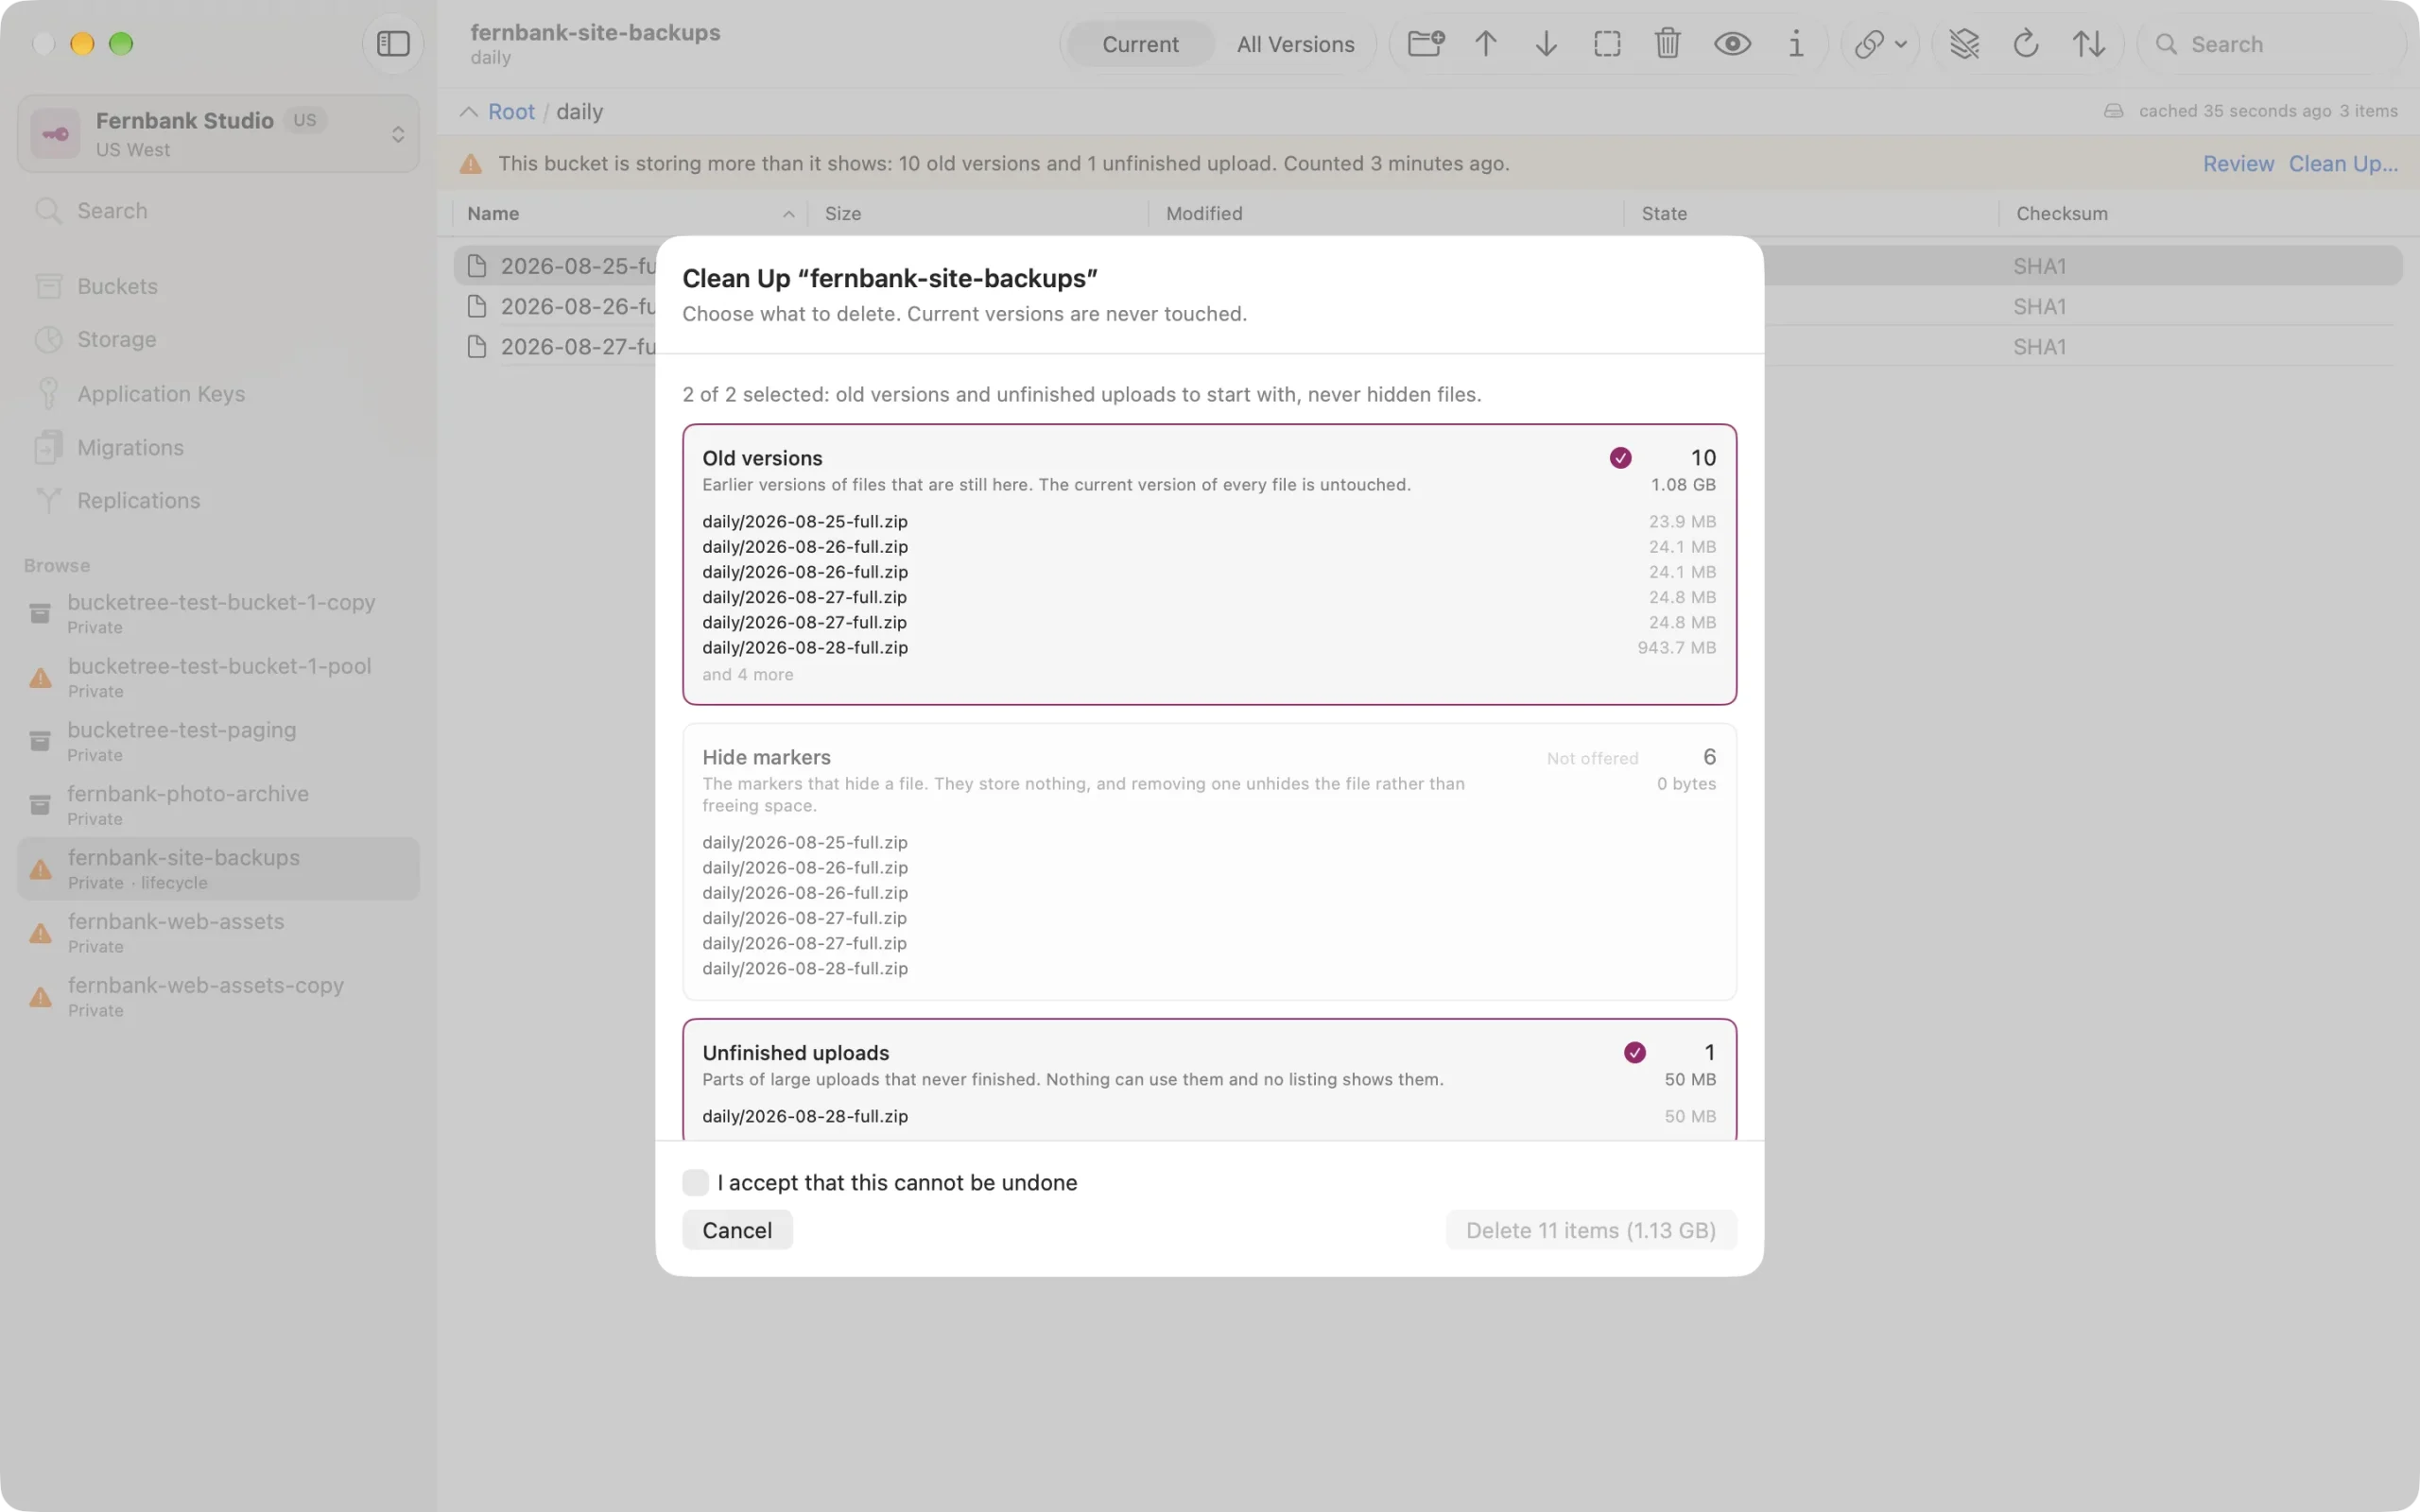The height and width of the screenshot is (1512, 2420).
Task: Switch to the All Versions tab
Action: [x=1295, y=44]
